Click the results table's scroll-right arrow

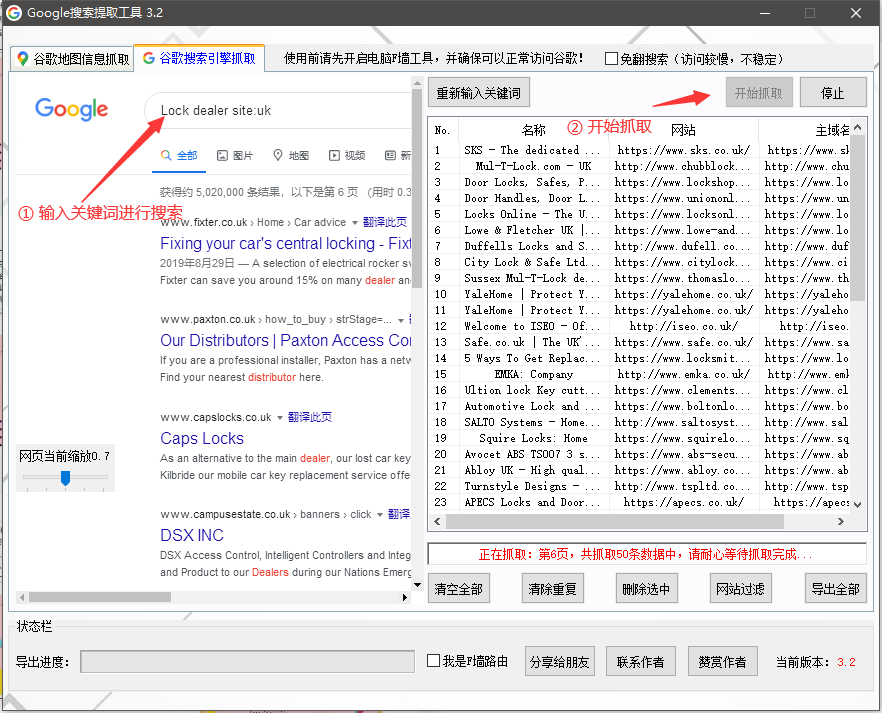pyautogui.click(x=841, y=522)
